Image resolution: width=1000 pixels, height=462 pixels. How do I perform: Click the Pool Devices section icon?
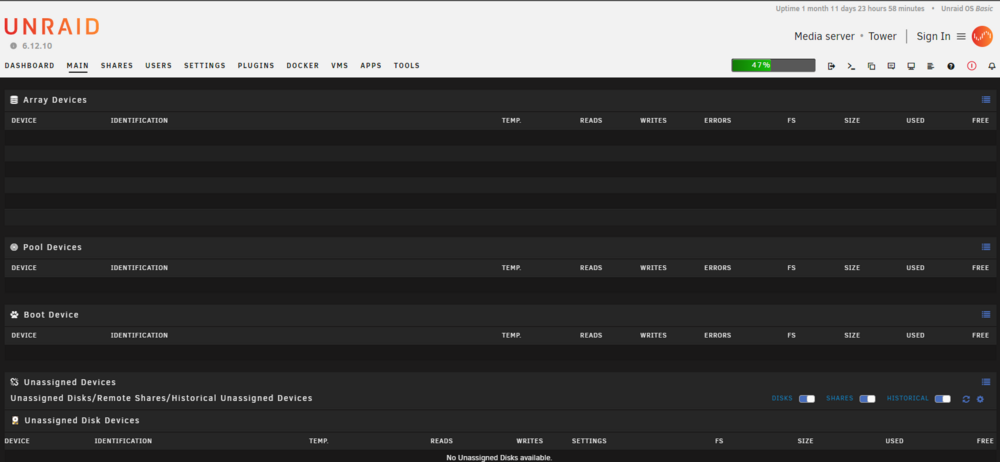pos(14,247)
